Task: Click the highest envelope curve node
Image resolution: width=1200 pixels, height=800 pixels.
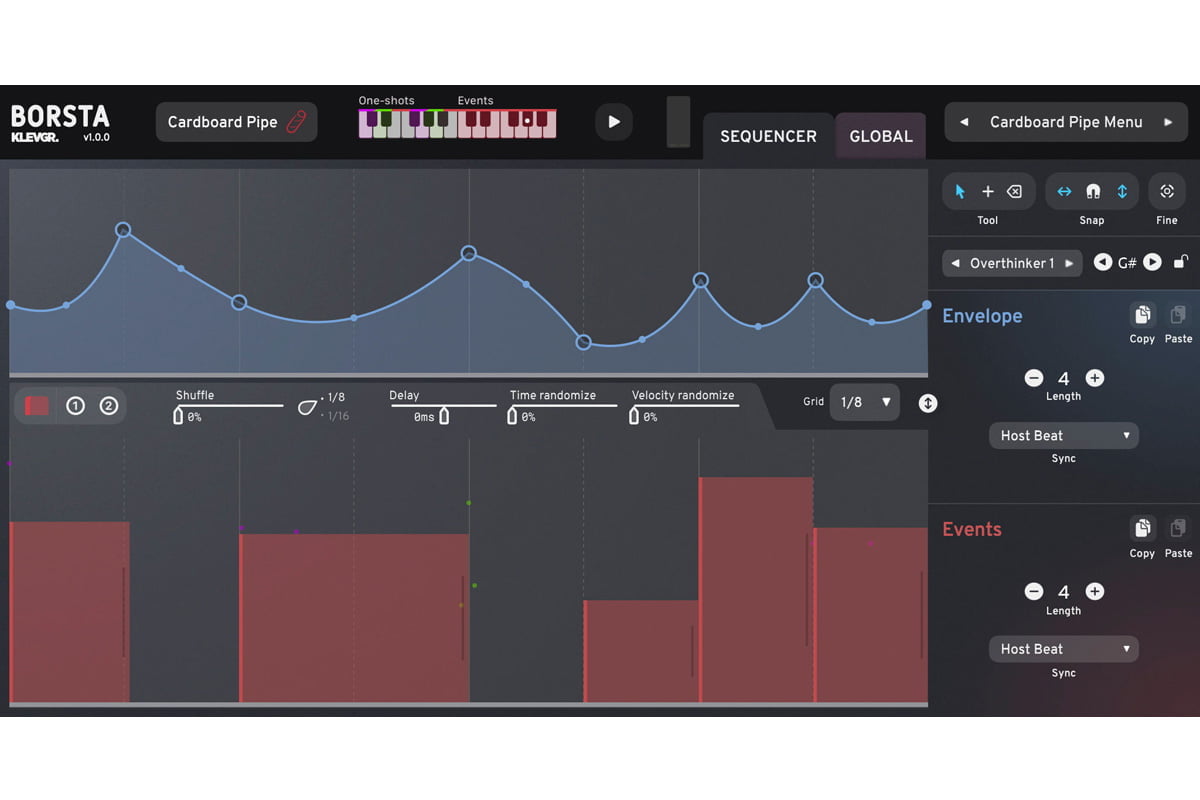Action: (123, 229)
